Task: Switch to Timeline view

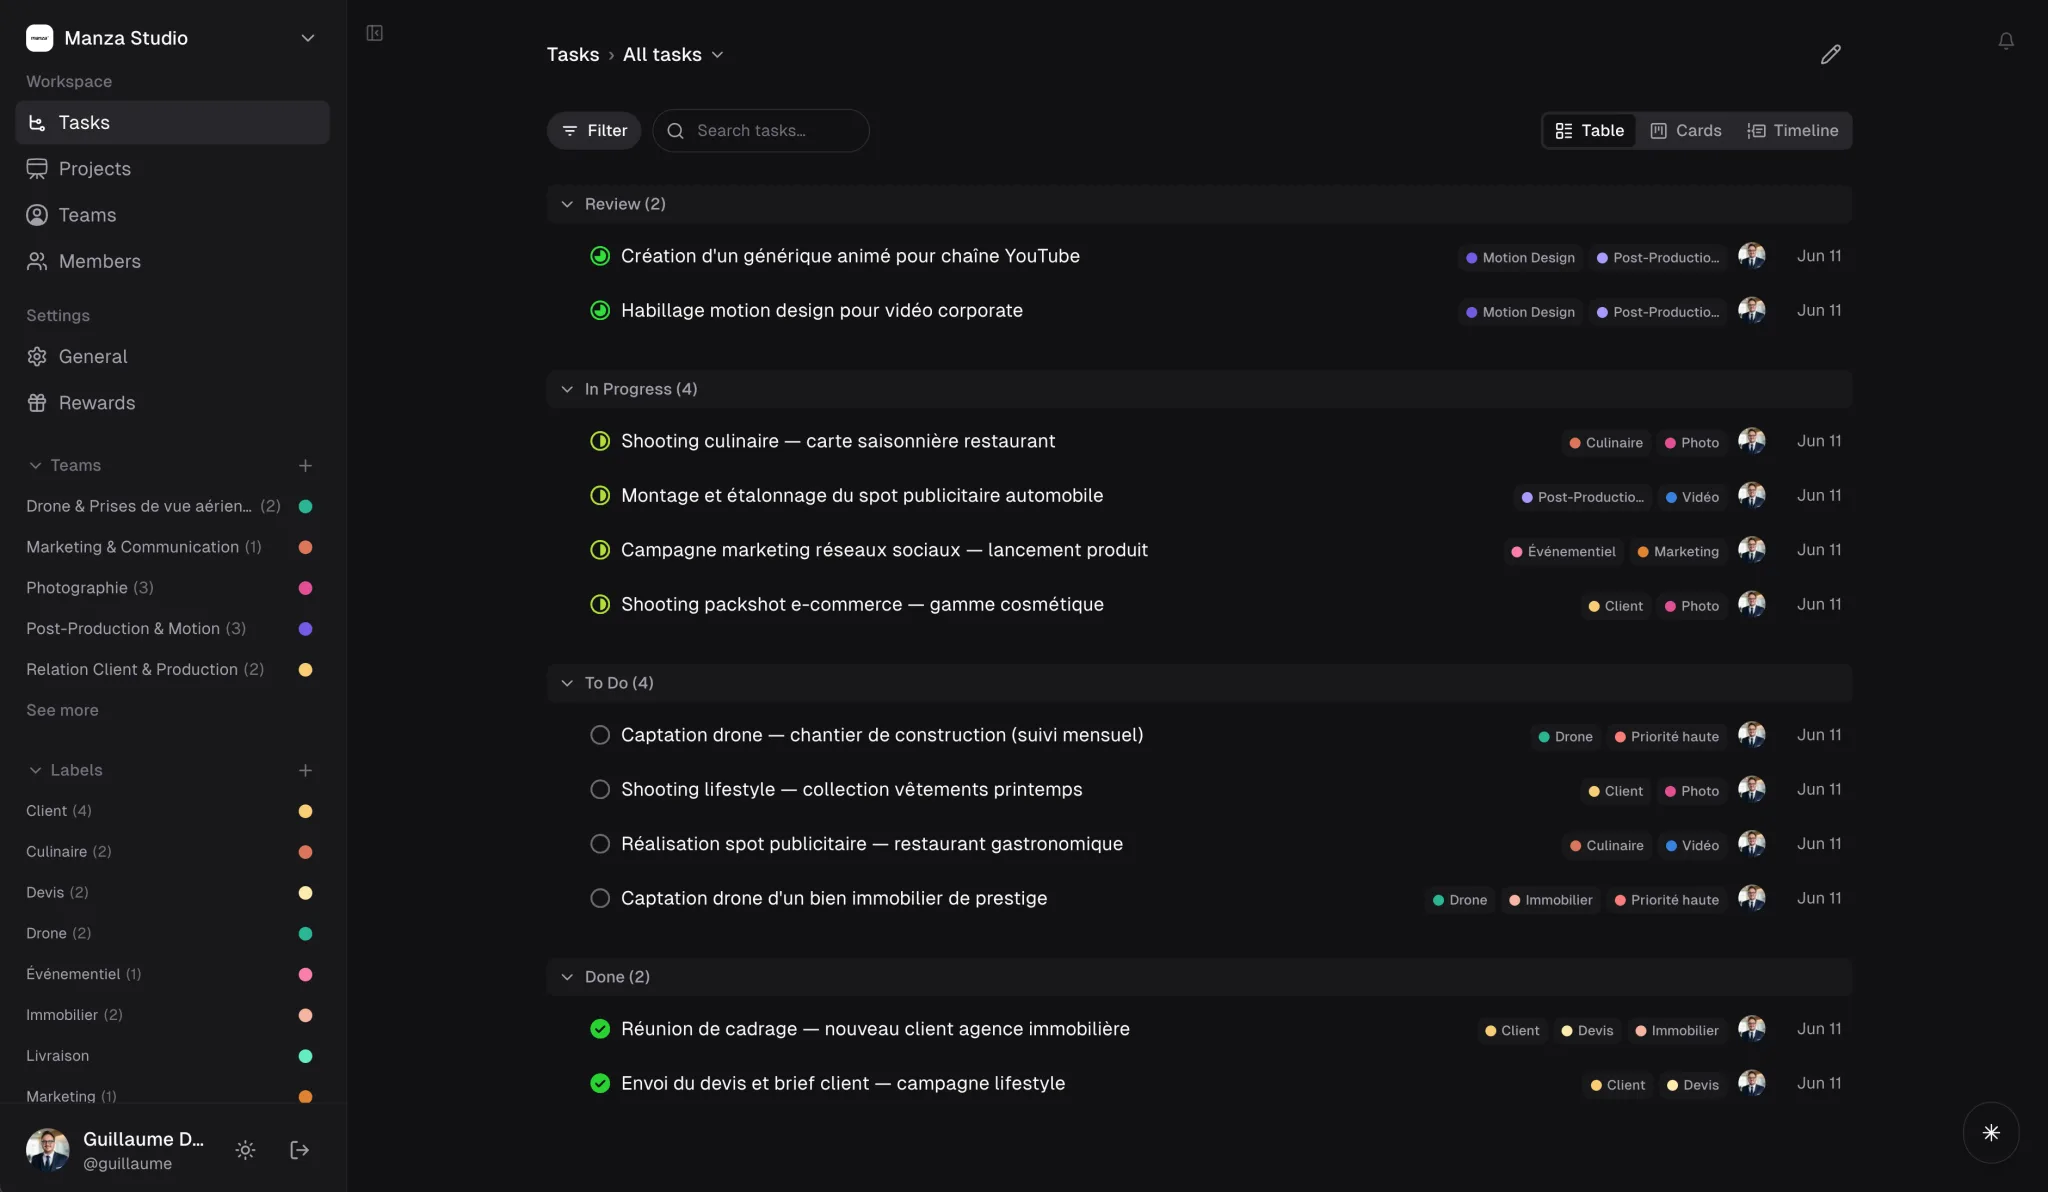Action: pos(1793,131)
